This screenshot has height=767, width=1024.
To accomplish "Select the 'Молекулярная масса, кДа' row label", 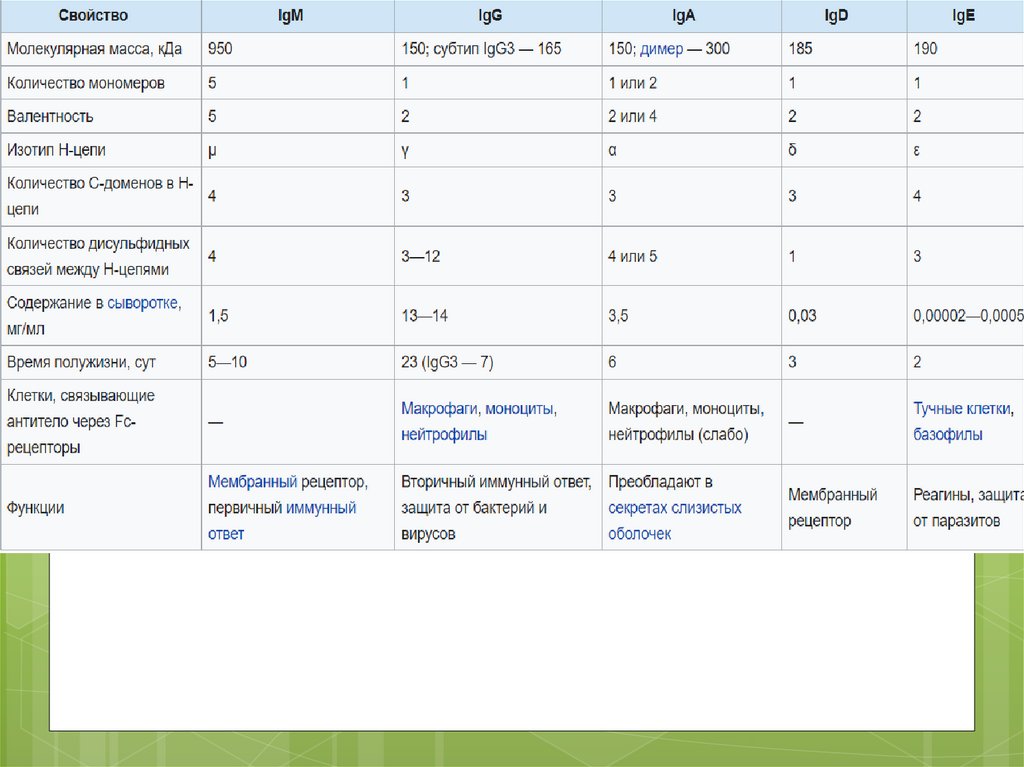I will (94, 49).
